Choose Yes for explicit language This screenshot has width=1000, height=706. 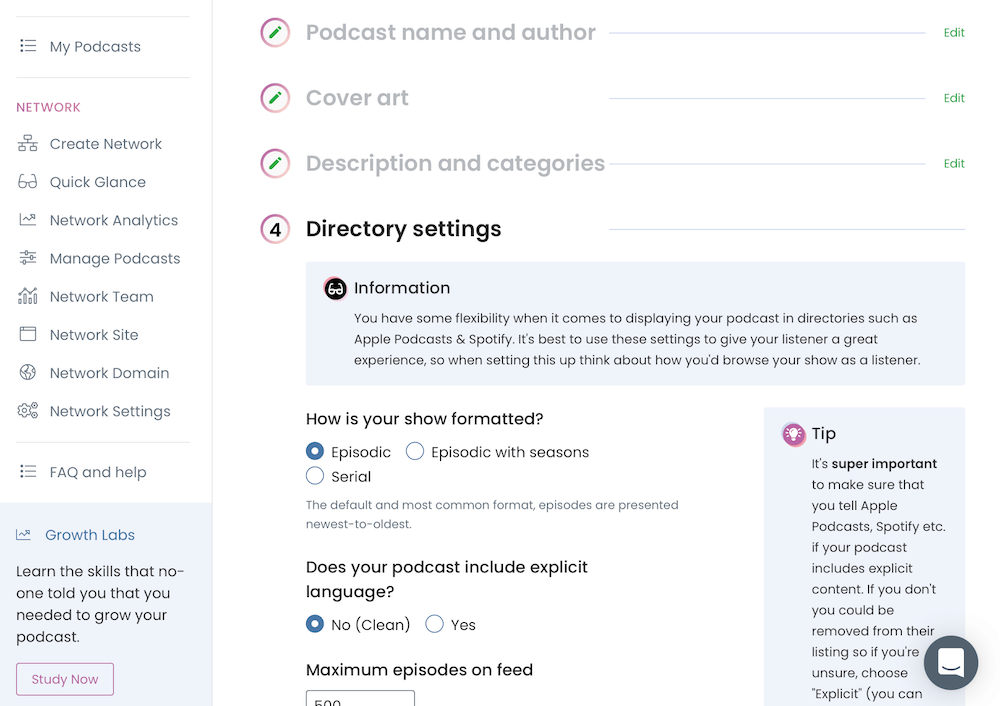[x=434, y=624]
